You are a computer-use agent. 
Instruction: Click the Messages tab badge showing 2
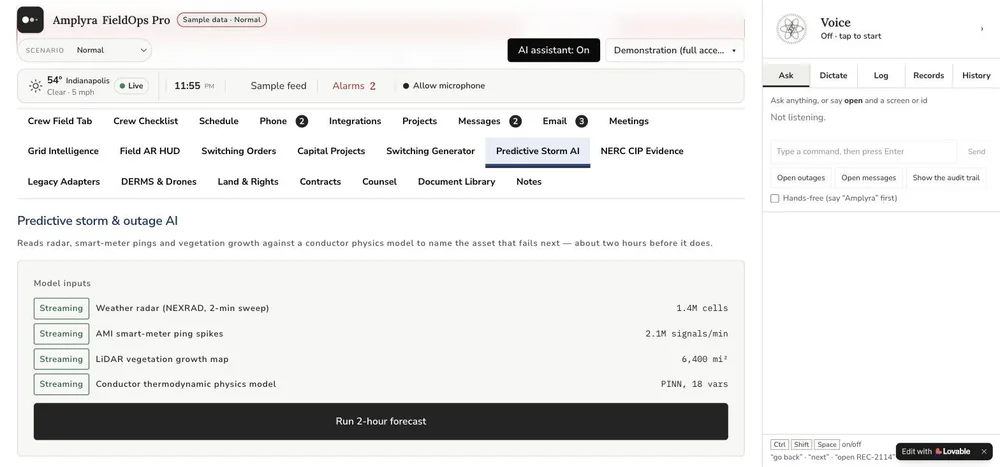(515, 121)
